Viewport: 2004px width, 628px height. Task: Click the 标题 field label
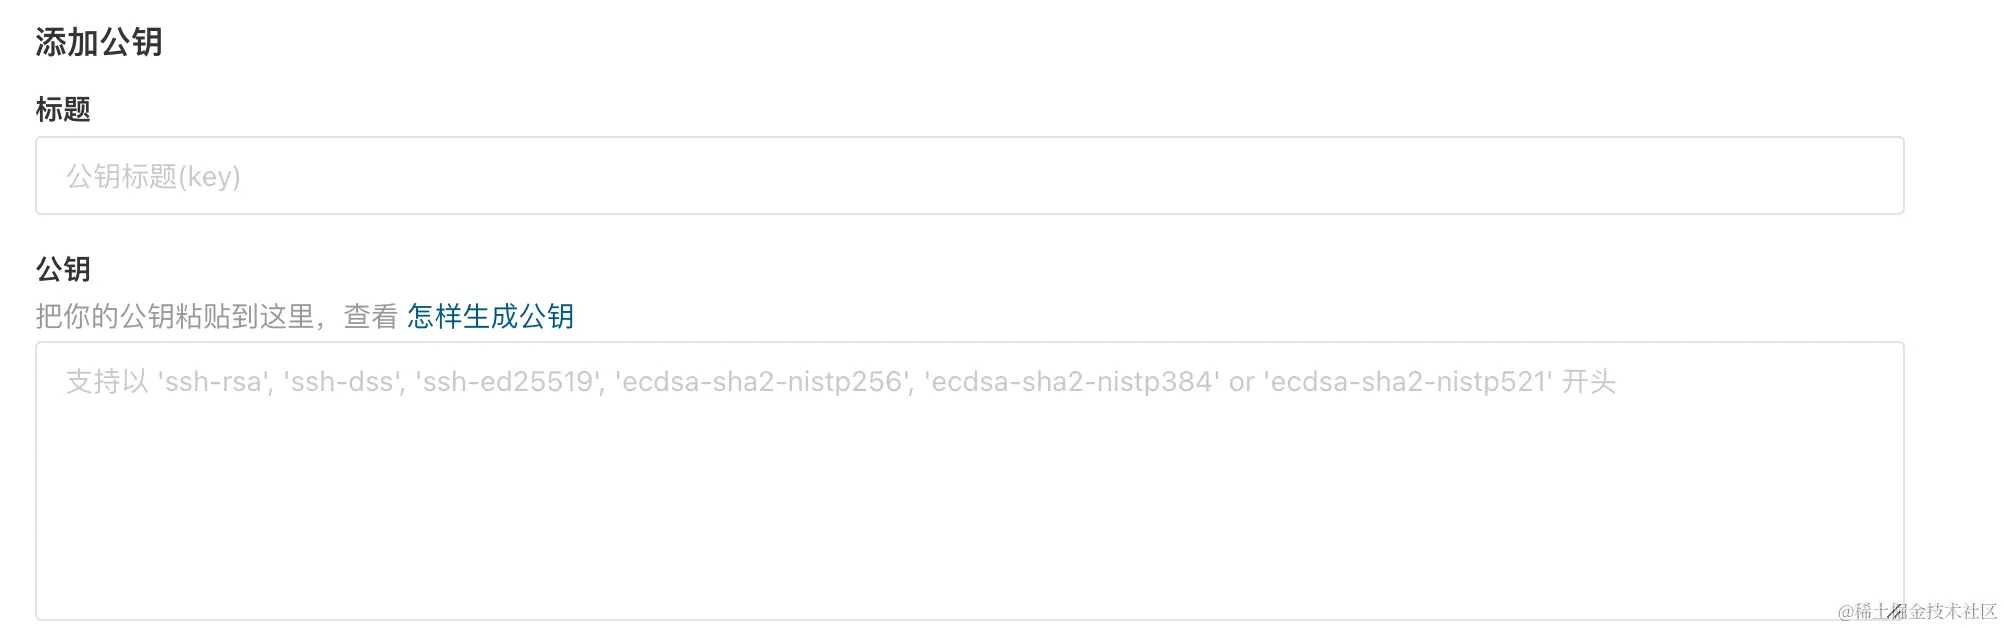(x=63, y=110)
